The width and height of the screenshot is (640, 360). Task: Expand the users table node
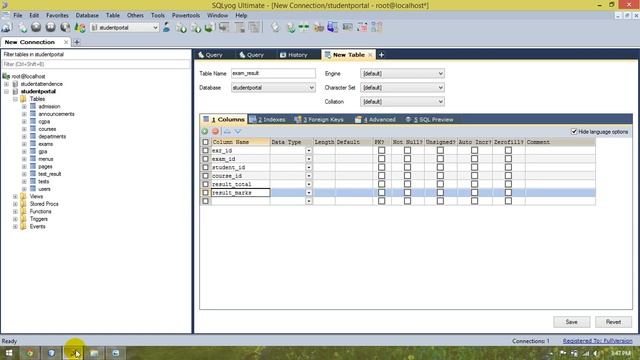24,189
